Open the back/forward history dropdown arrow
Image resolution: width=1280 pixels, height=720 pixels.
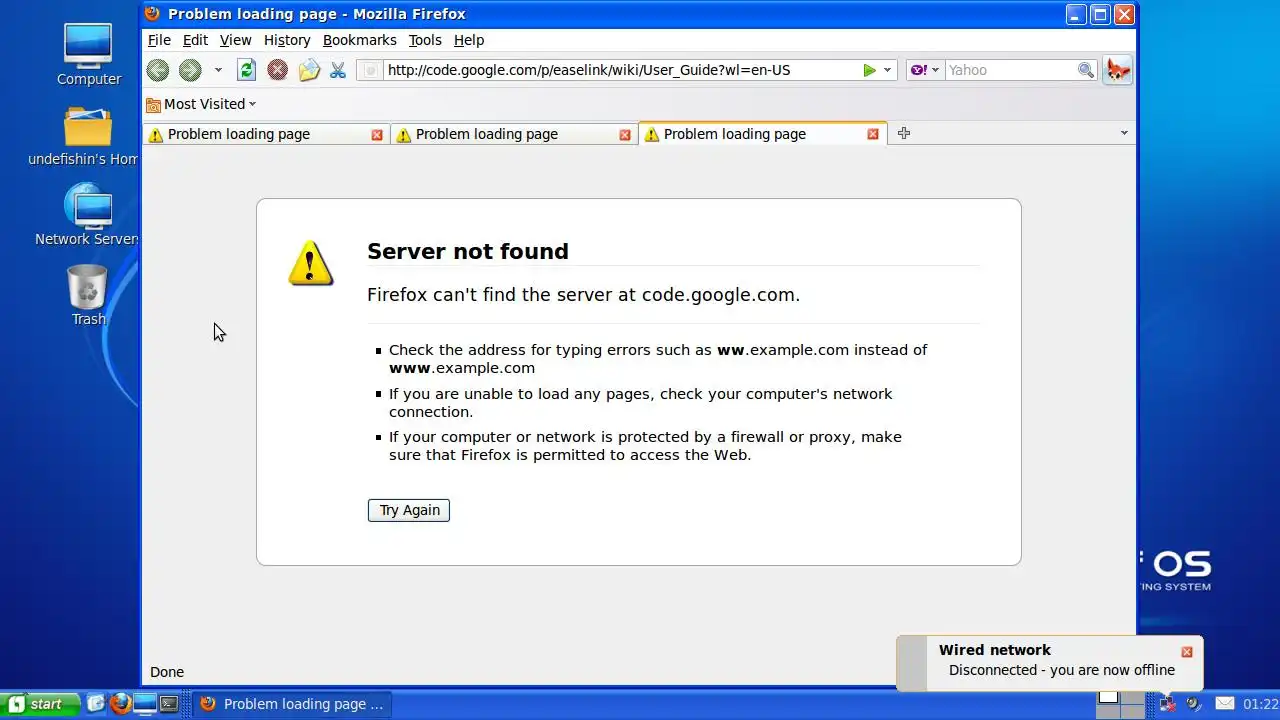(218, 70)
